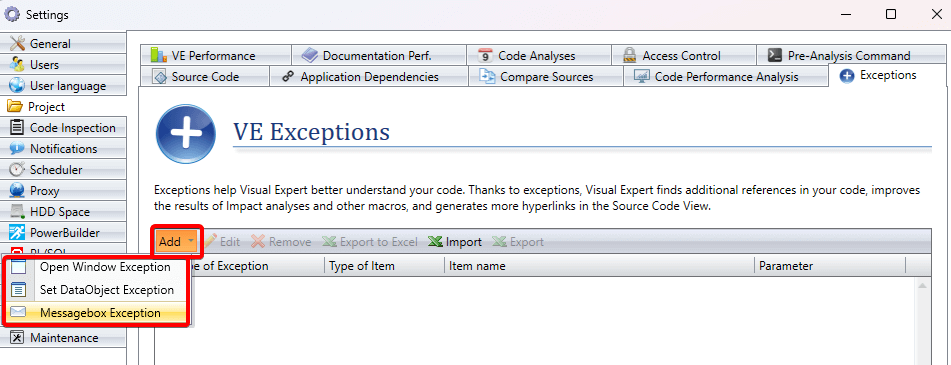
Task: Click the exceptions list scrollbar up arrow
Action: pos(922,286)
